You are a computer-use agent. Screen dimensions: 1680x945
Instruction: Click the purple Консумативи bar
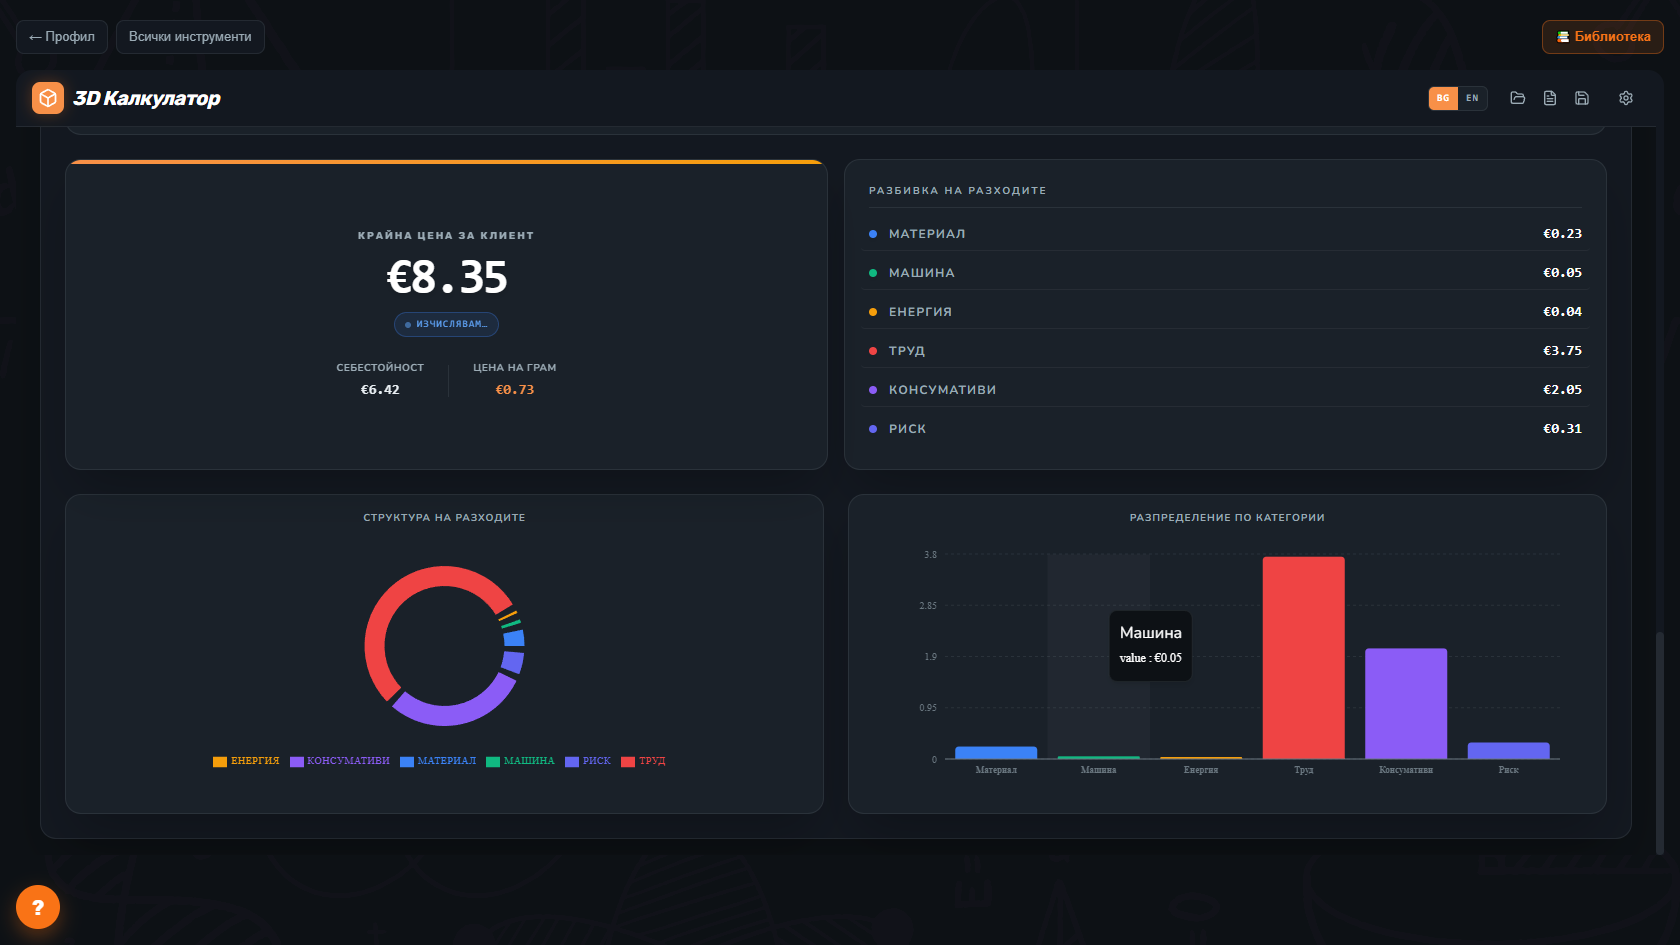pos(1406,704)
